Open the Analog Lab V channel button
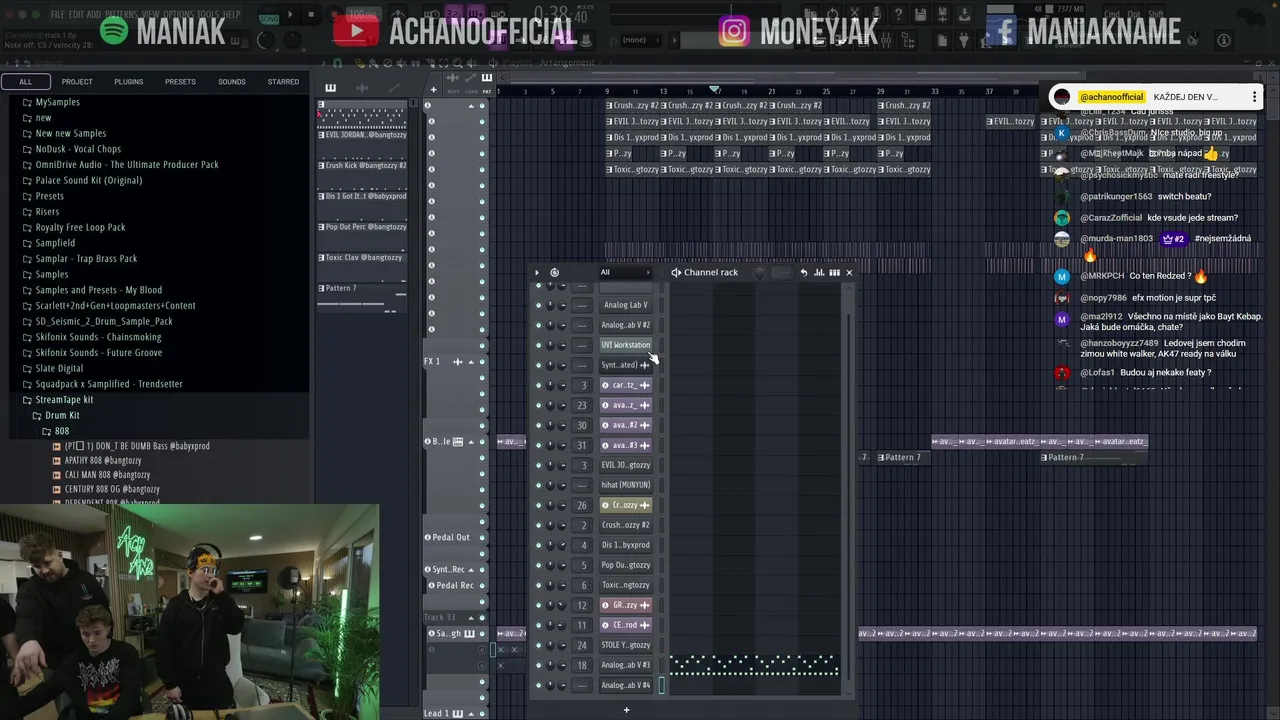 [626, 305]
